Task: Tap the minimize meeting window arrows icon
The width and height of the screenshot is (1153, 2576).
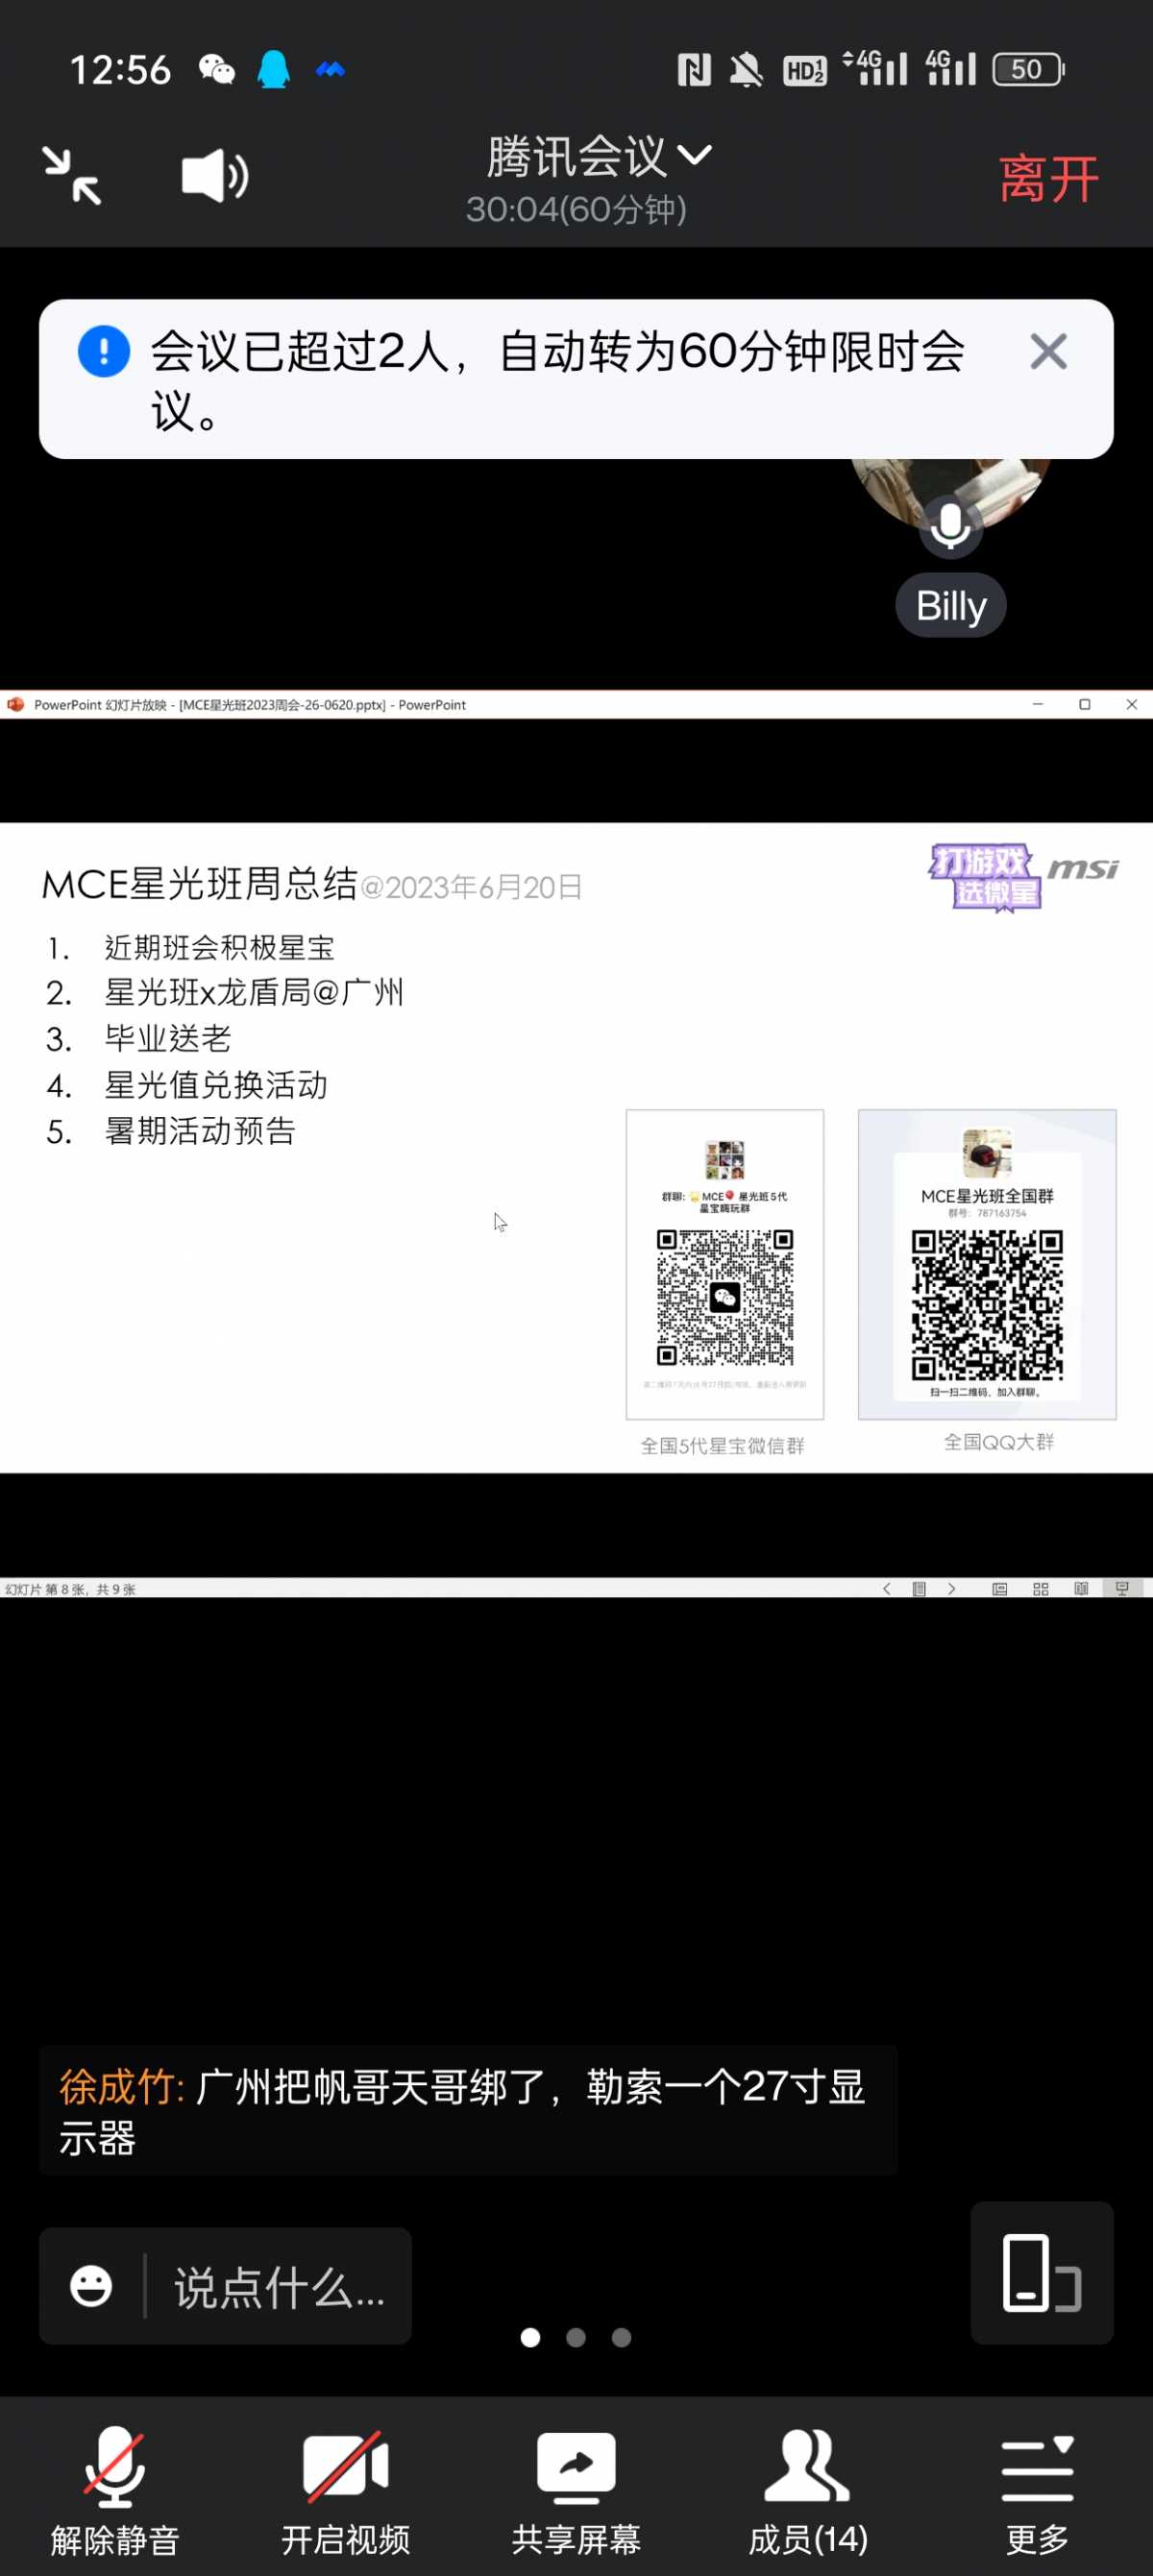Action: click(x=72, y=176)
